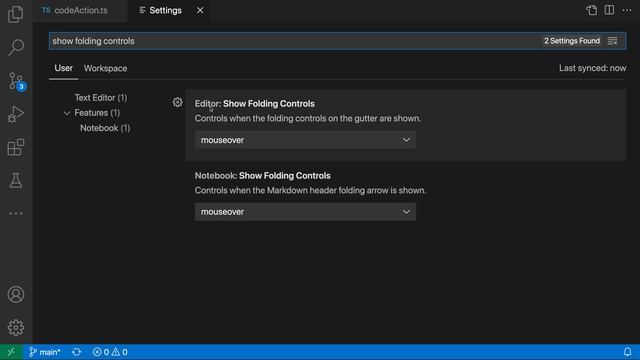640x360 pixels.
Task: Open the Run and Debug view
Action: click(x=16, y=114)
